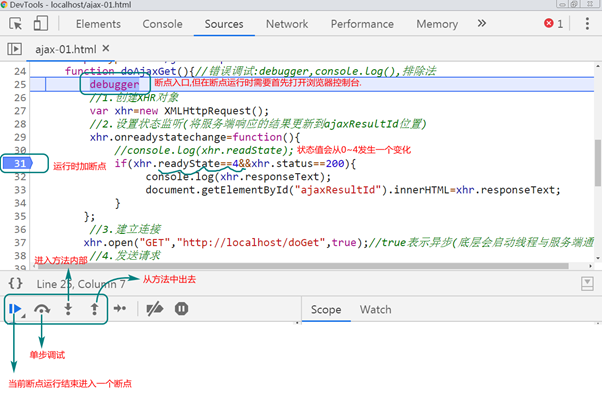The width and height of the screenshot is (602, 407).
Task: Click the red error count indicator
Action: [553, 23]
